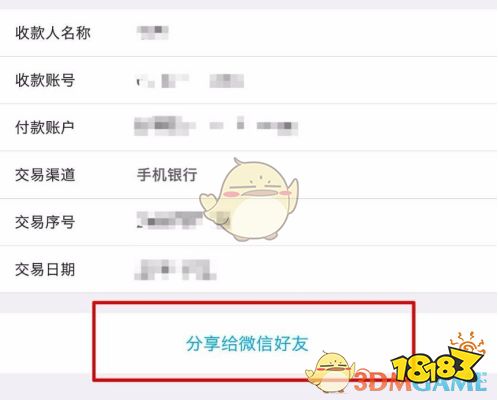Select the 付款账户 row label
The height and width of the screenshot is (400, 498).
click(x=45, y=127)
